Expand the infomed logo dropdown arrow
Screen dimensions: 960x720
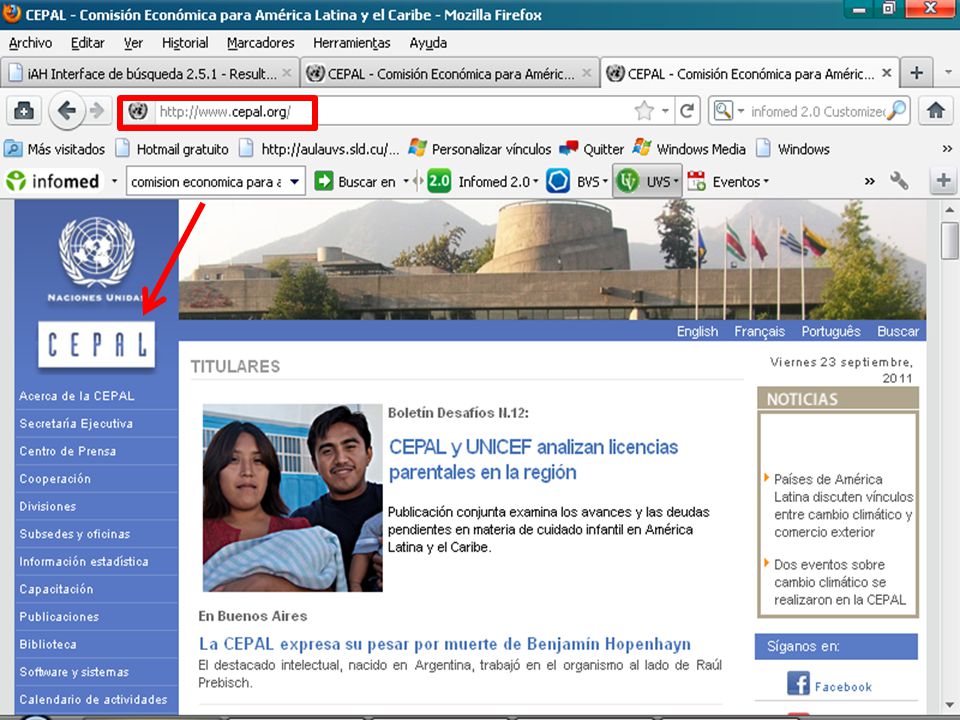coord(114,181)
